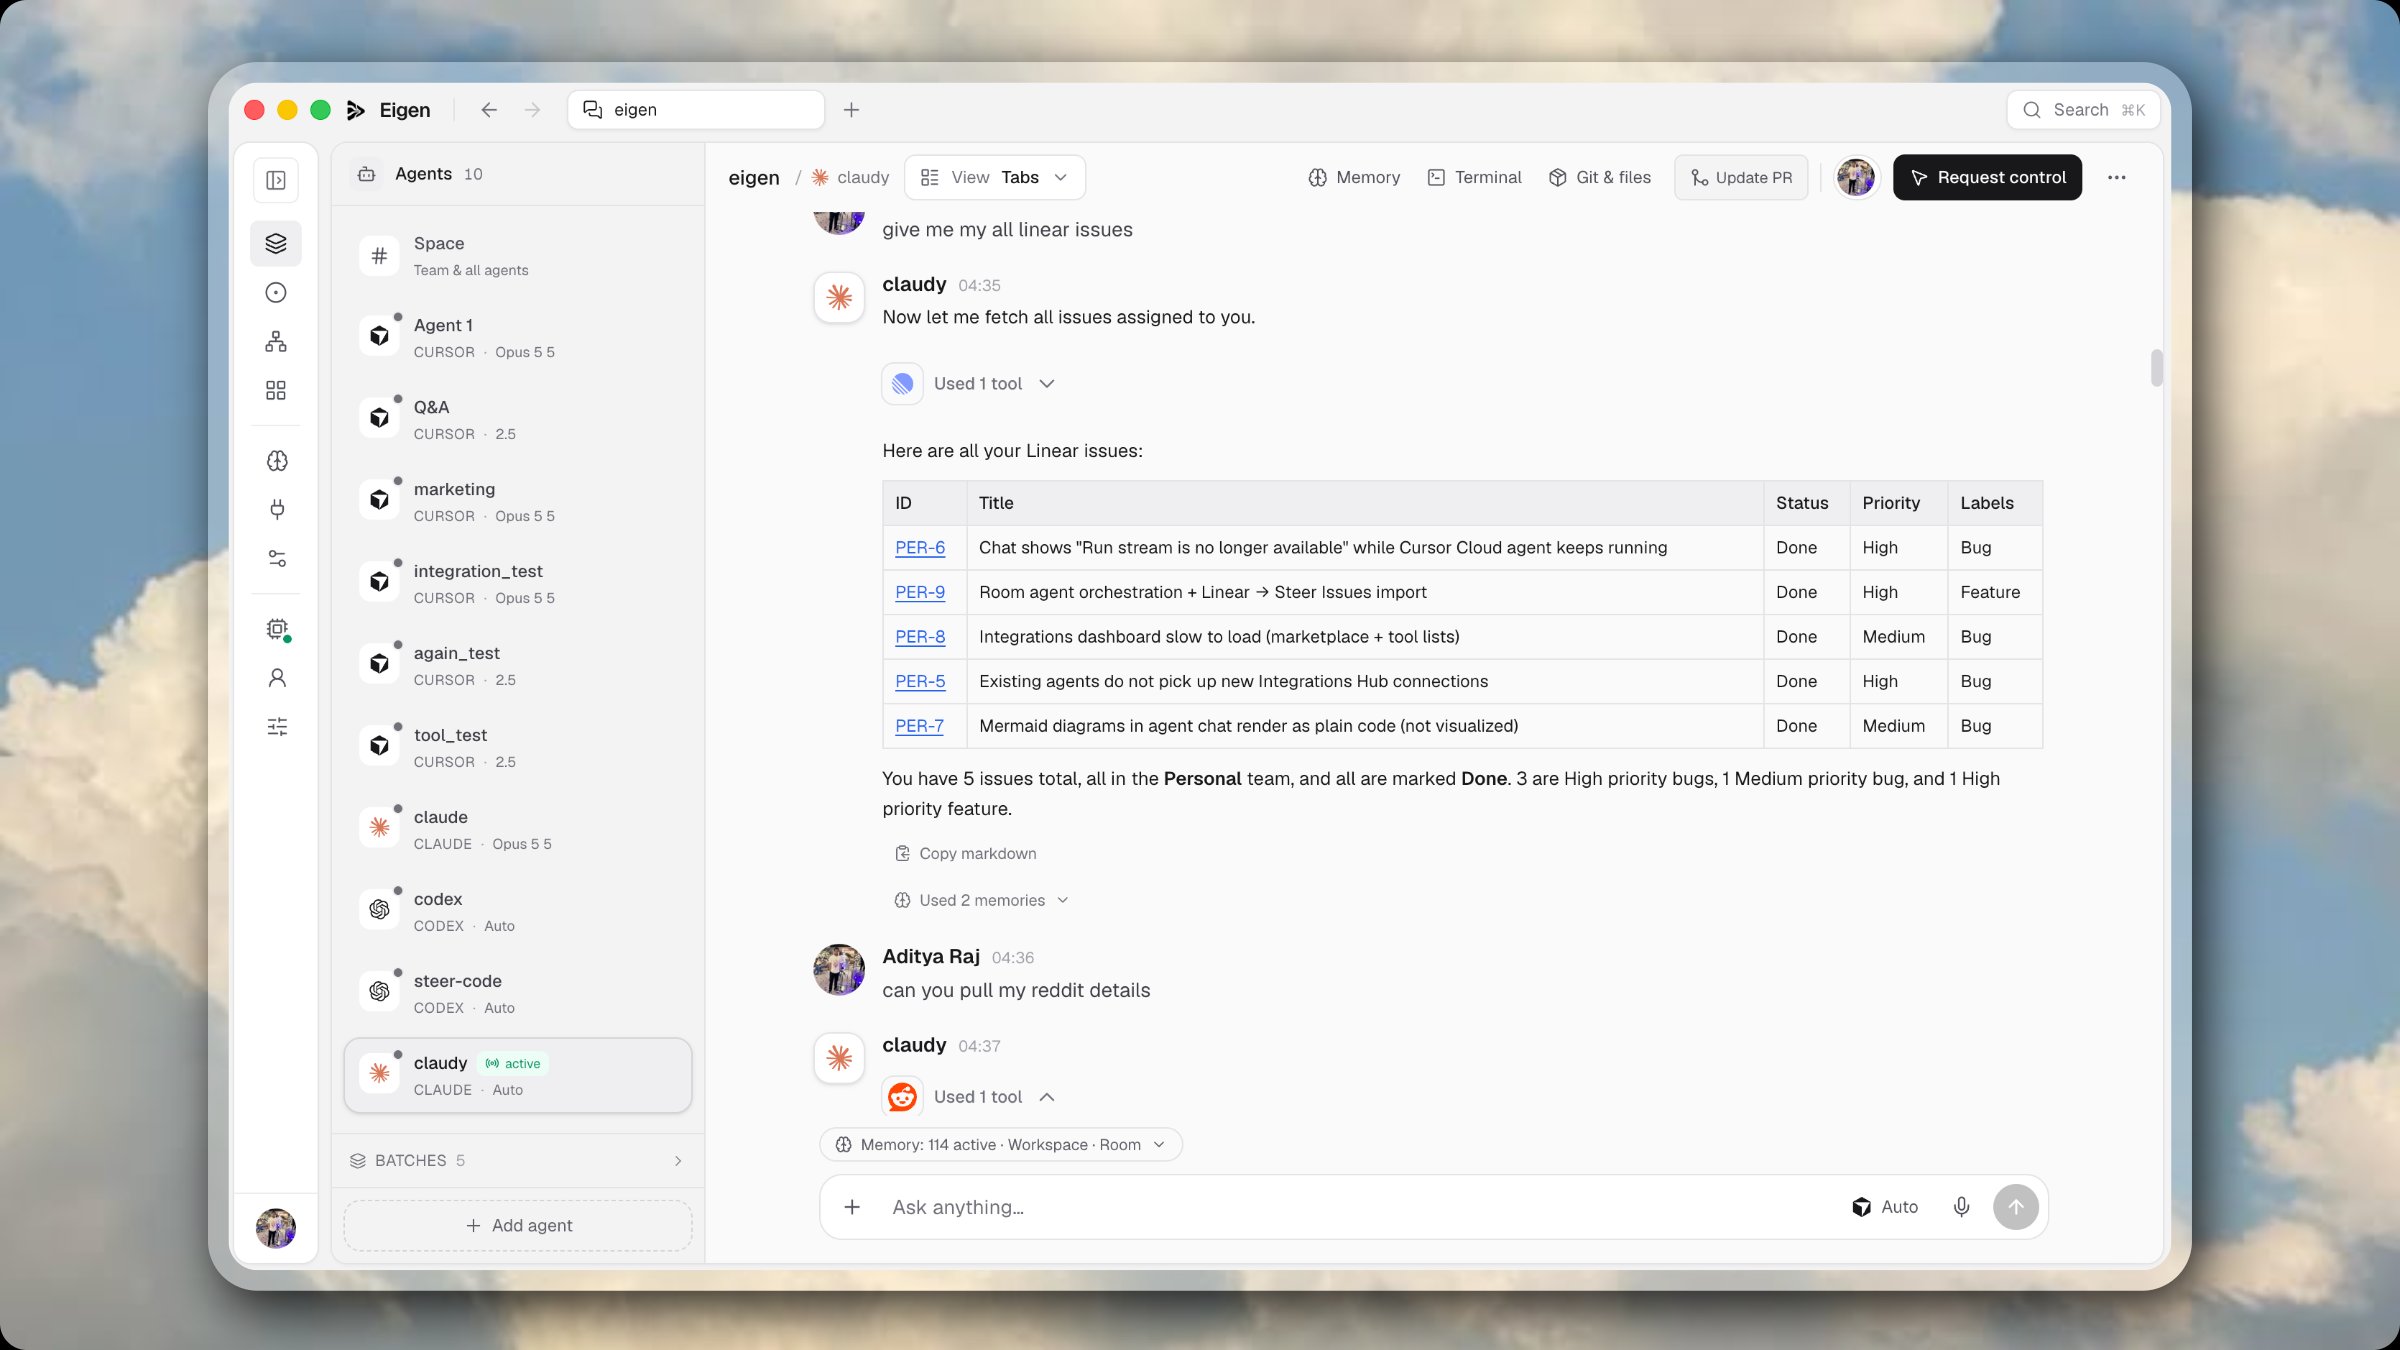Open the grid apps sidebar icon
Screen dimensions: 2400x1350
pyautogui.click(x=276, y=390)
